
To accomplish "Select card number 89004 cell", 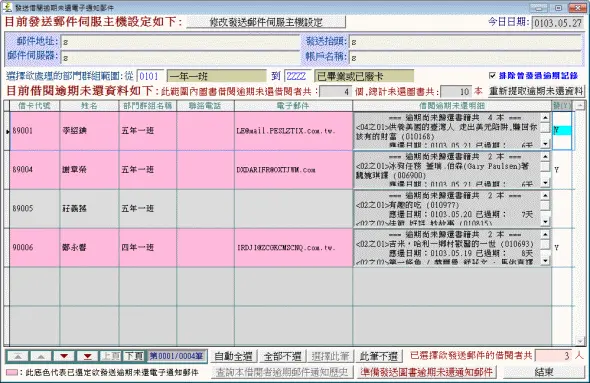I will click(35, 170).
